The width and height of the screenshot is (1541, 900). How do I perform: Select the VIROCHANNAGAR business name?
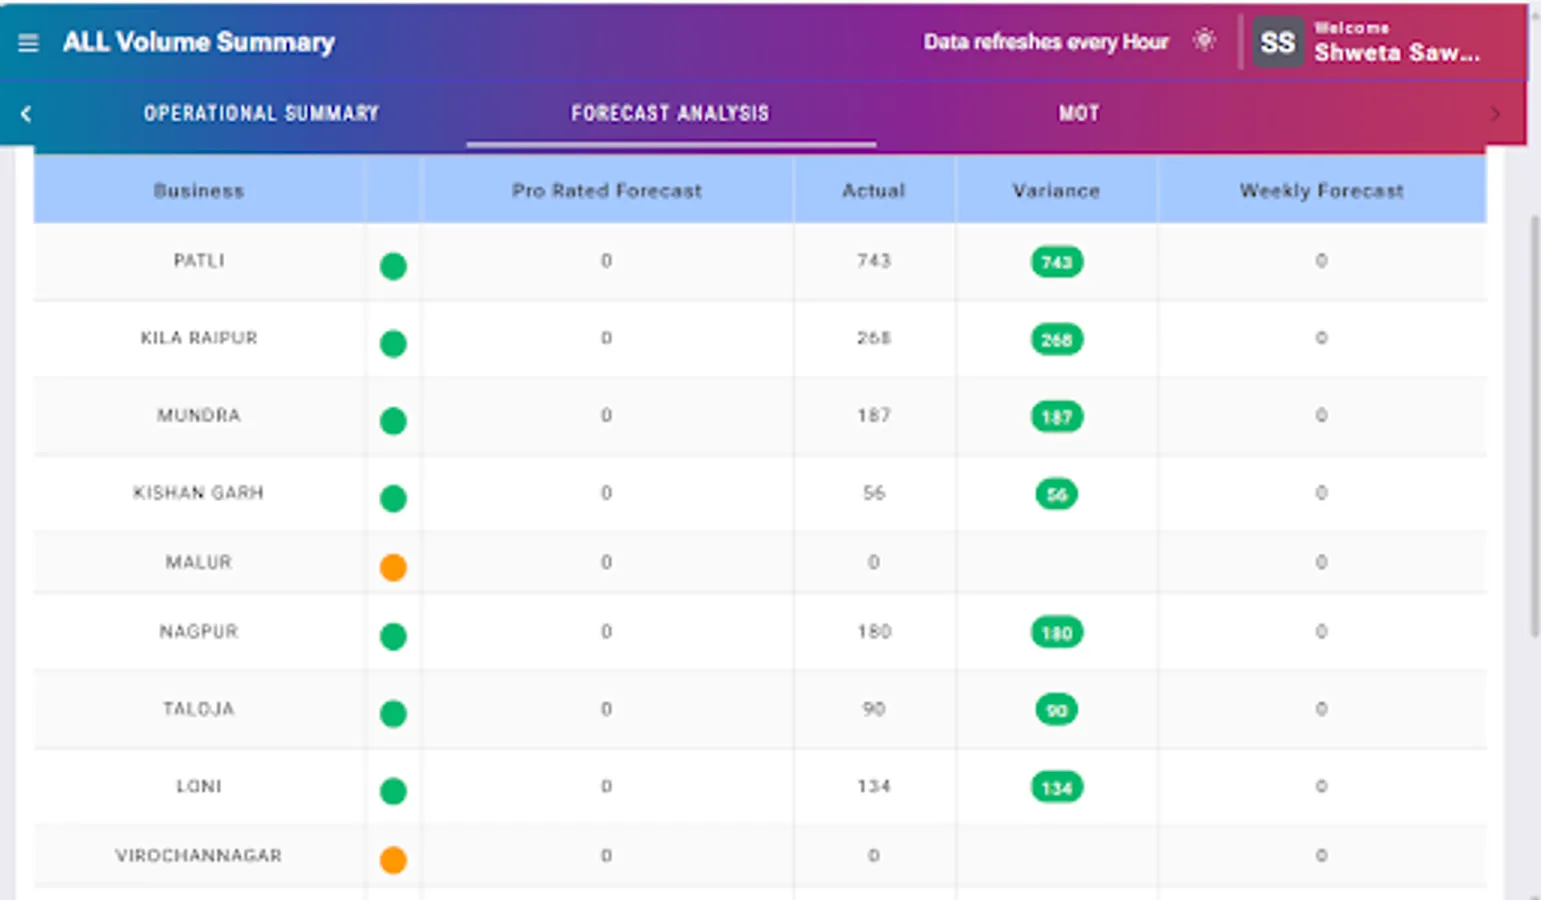pyautogui.click(x=199, y=856)
